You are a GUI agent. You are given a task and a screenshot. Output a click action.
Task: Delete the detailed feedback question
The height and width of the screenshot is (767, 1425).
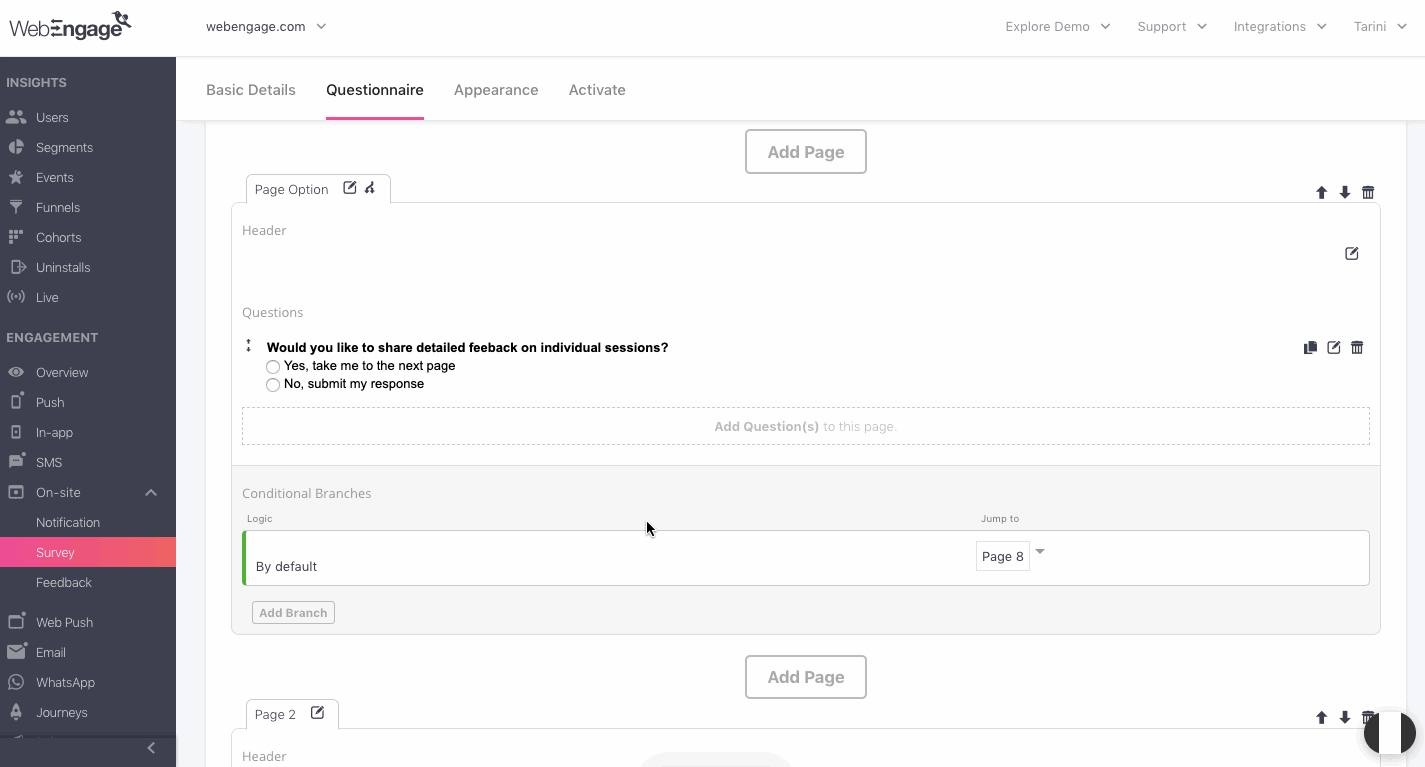1357,348
